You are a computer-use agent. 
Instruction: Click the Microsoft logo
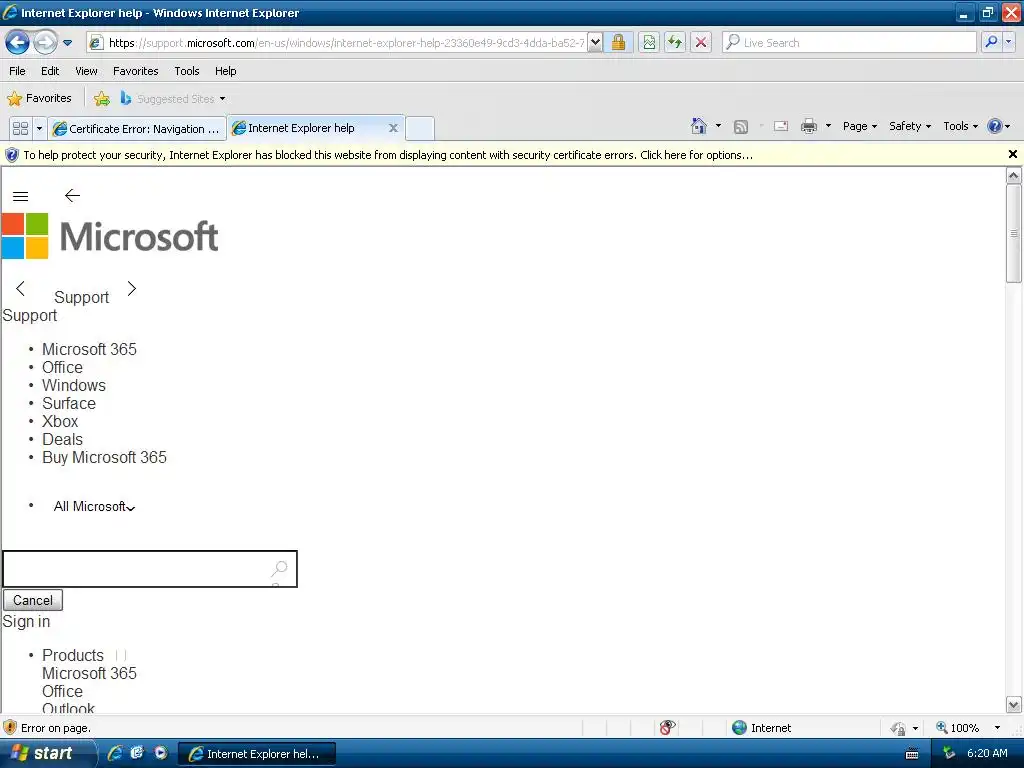tap(110, 236)
